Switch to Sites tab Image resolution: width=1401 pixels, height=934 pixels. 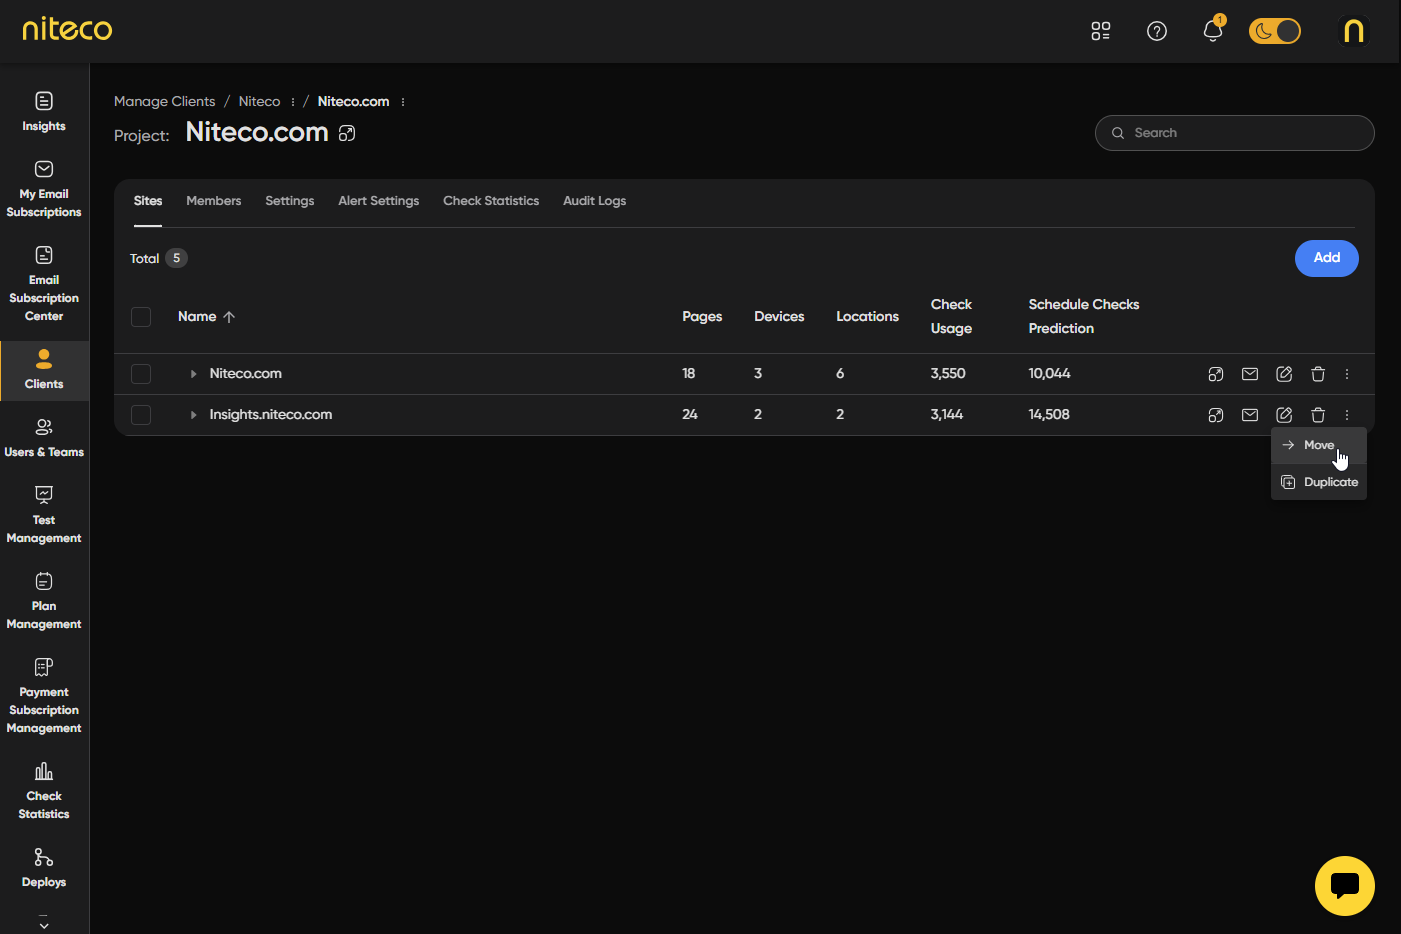(x=148, y=201)
